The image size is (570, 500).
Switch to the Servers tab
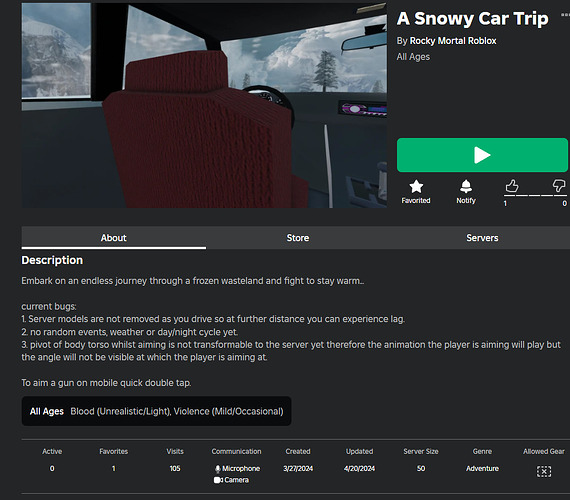[482, 238]
